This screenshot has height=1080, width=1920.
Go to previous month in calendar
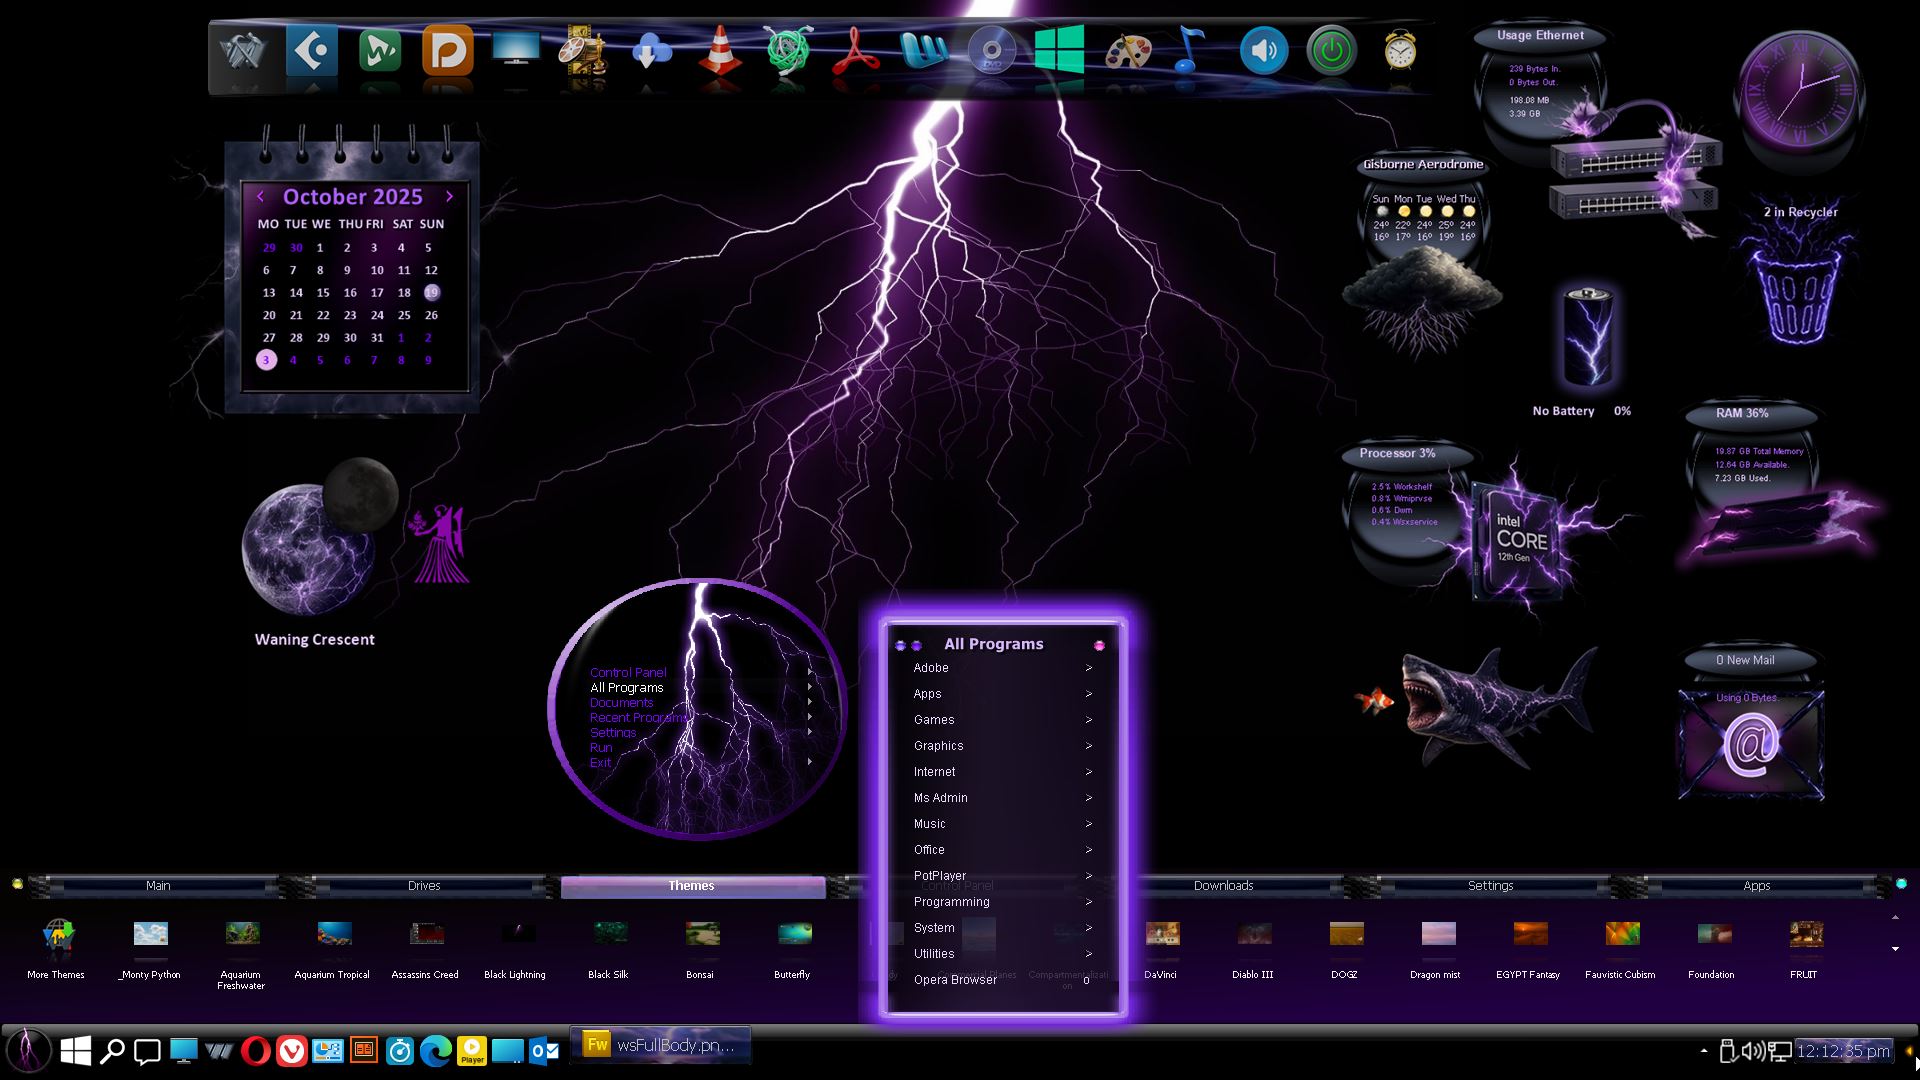point(260,196)
